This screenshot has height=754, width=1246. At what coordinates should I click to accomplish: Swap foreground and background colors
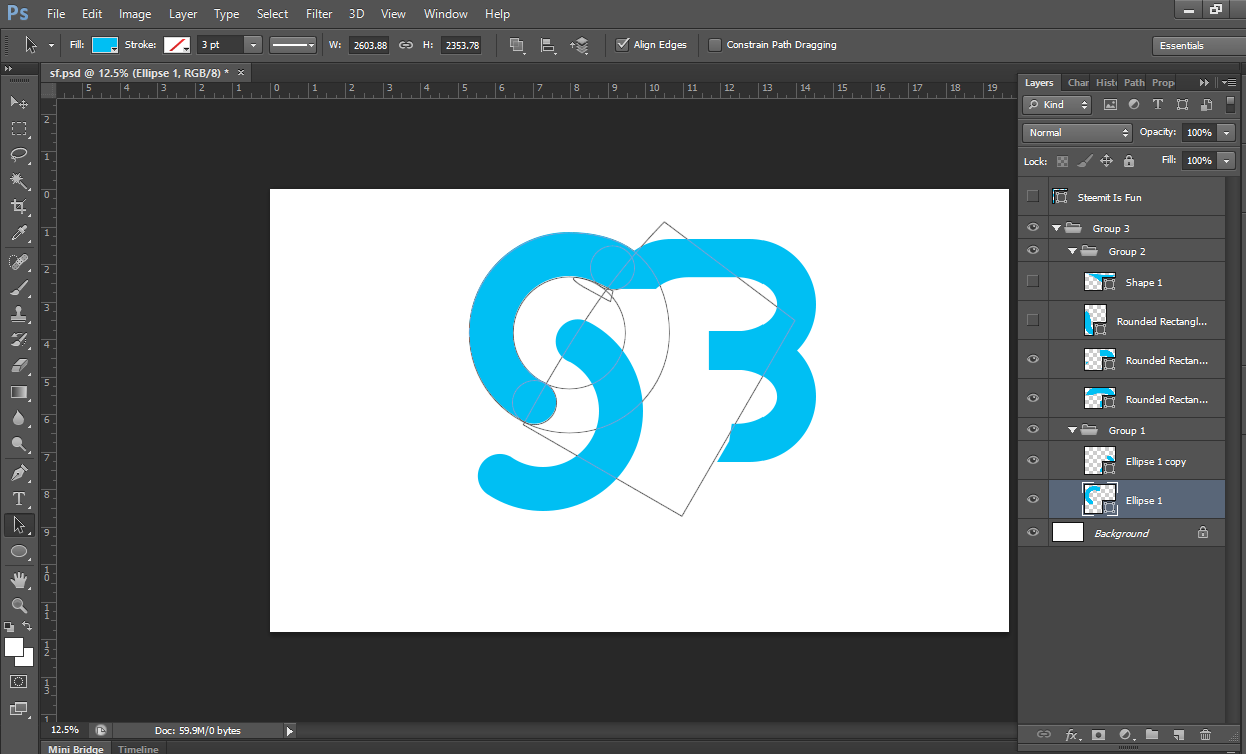pos(28,626)
